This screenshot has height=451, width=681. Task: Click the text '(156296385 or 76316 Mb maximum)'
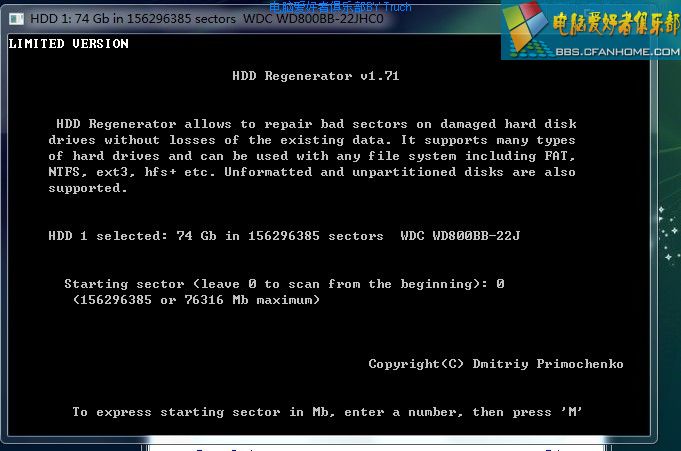pyautogui.click(x=196, y=300)
